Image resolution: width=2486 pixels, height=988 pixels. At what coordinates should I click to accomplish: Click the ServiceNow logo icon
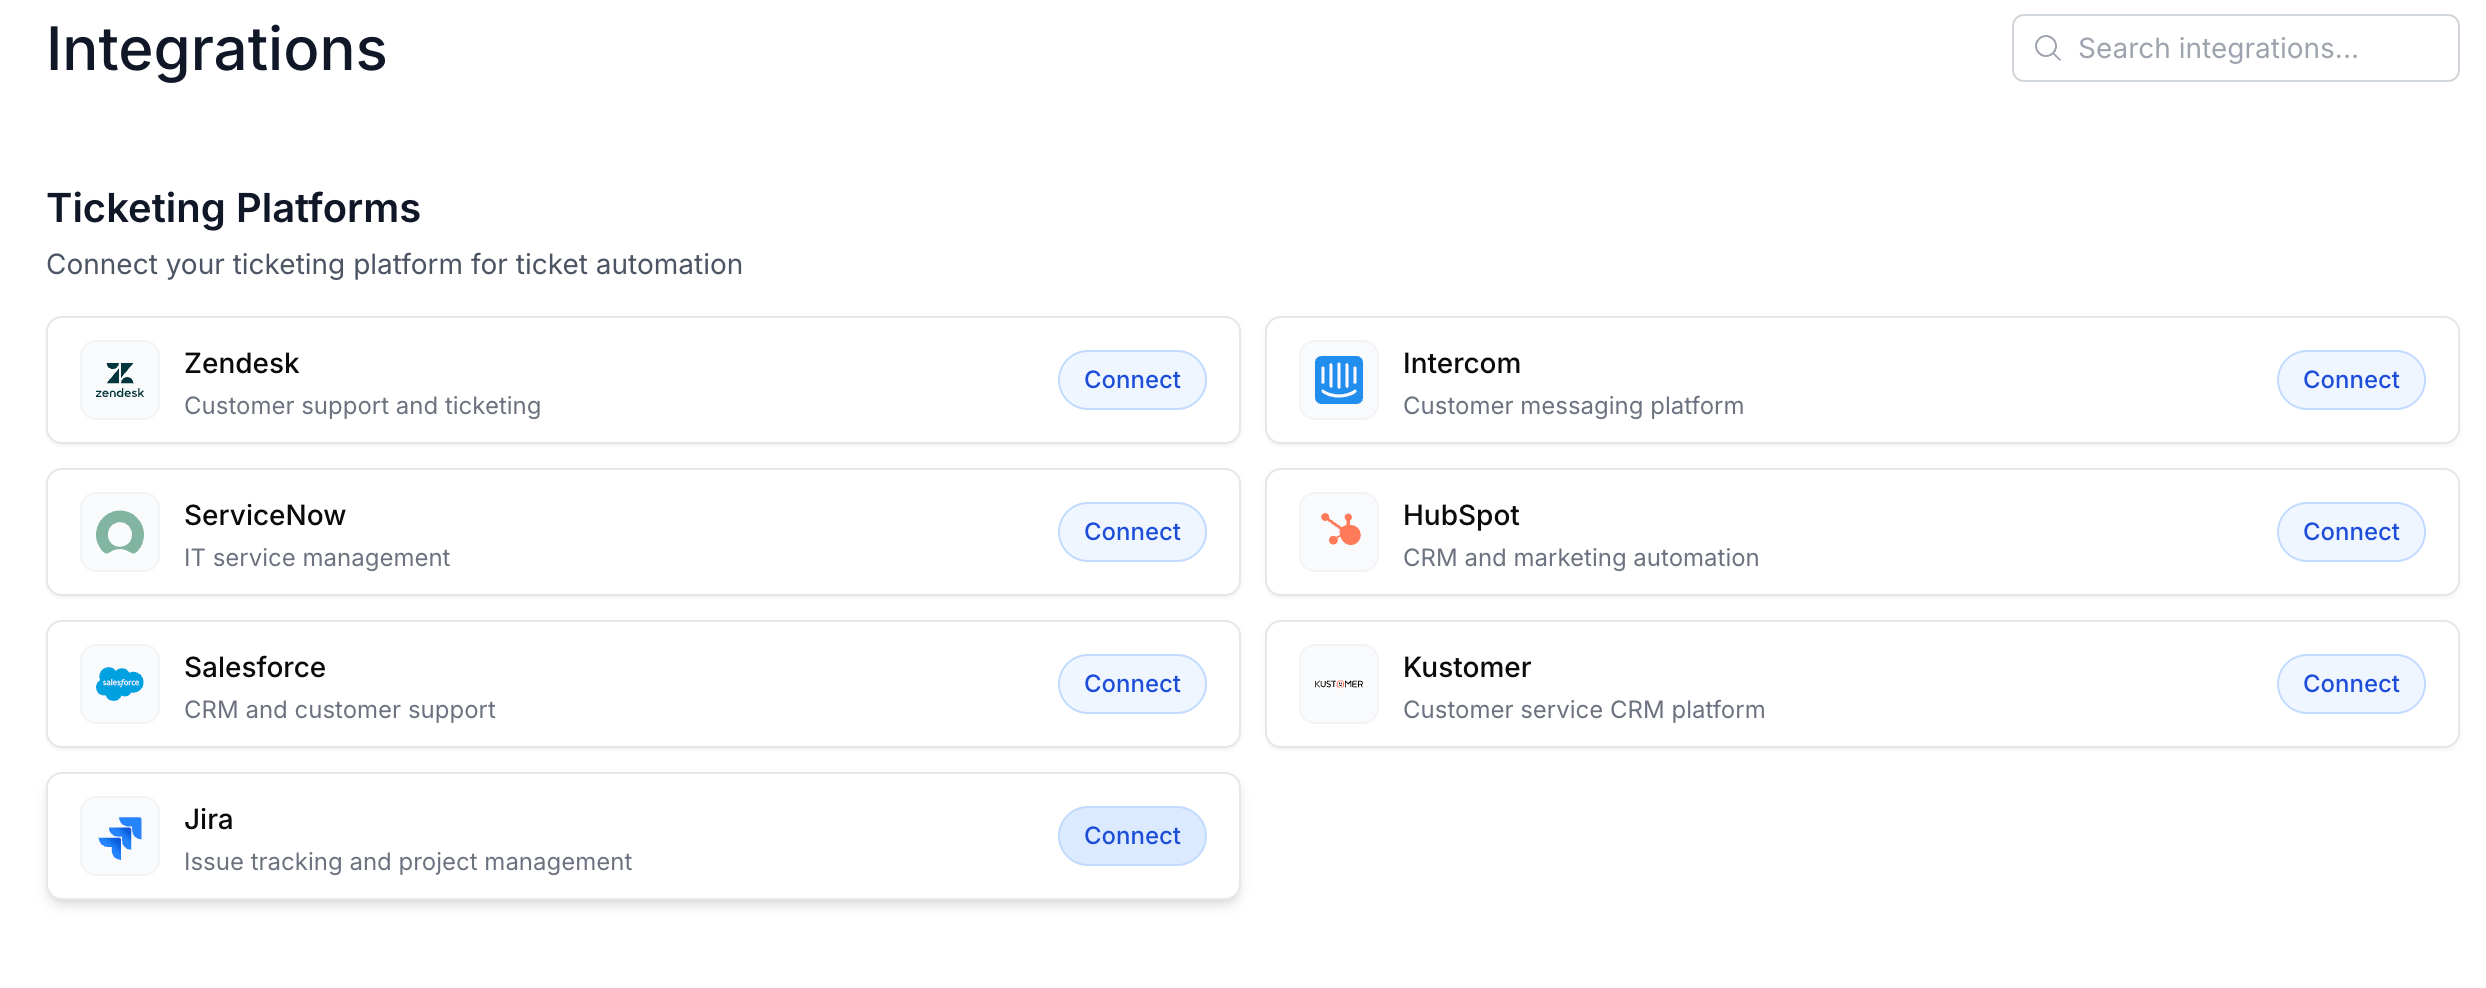click(120, 532)
